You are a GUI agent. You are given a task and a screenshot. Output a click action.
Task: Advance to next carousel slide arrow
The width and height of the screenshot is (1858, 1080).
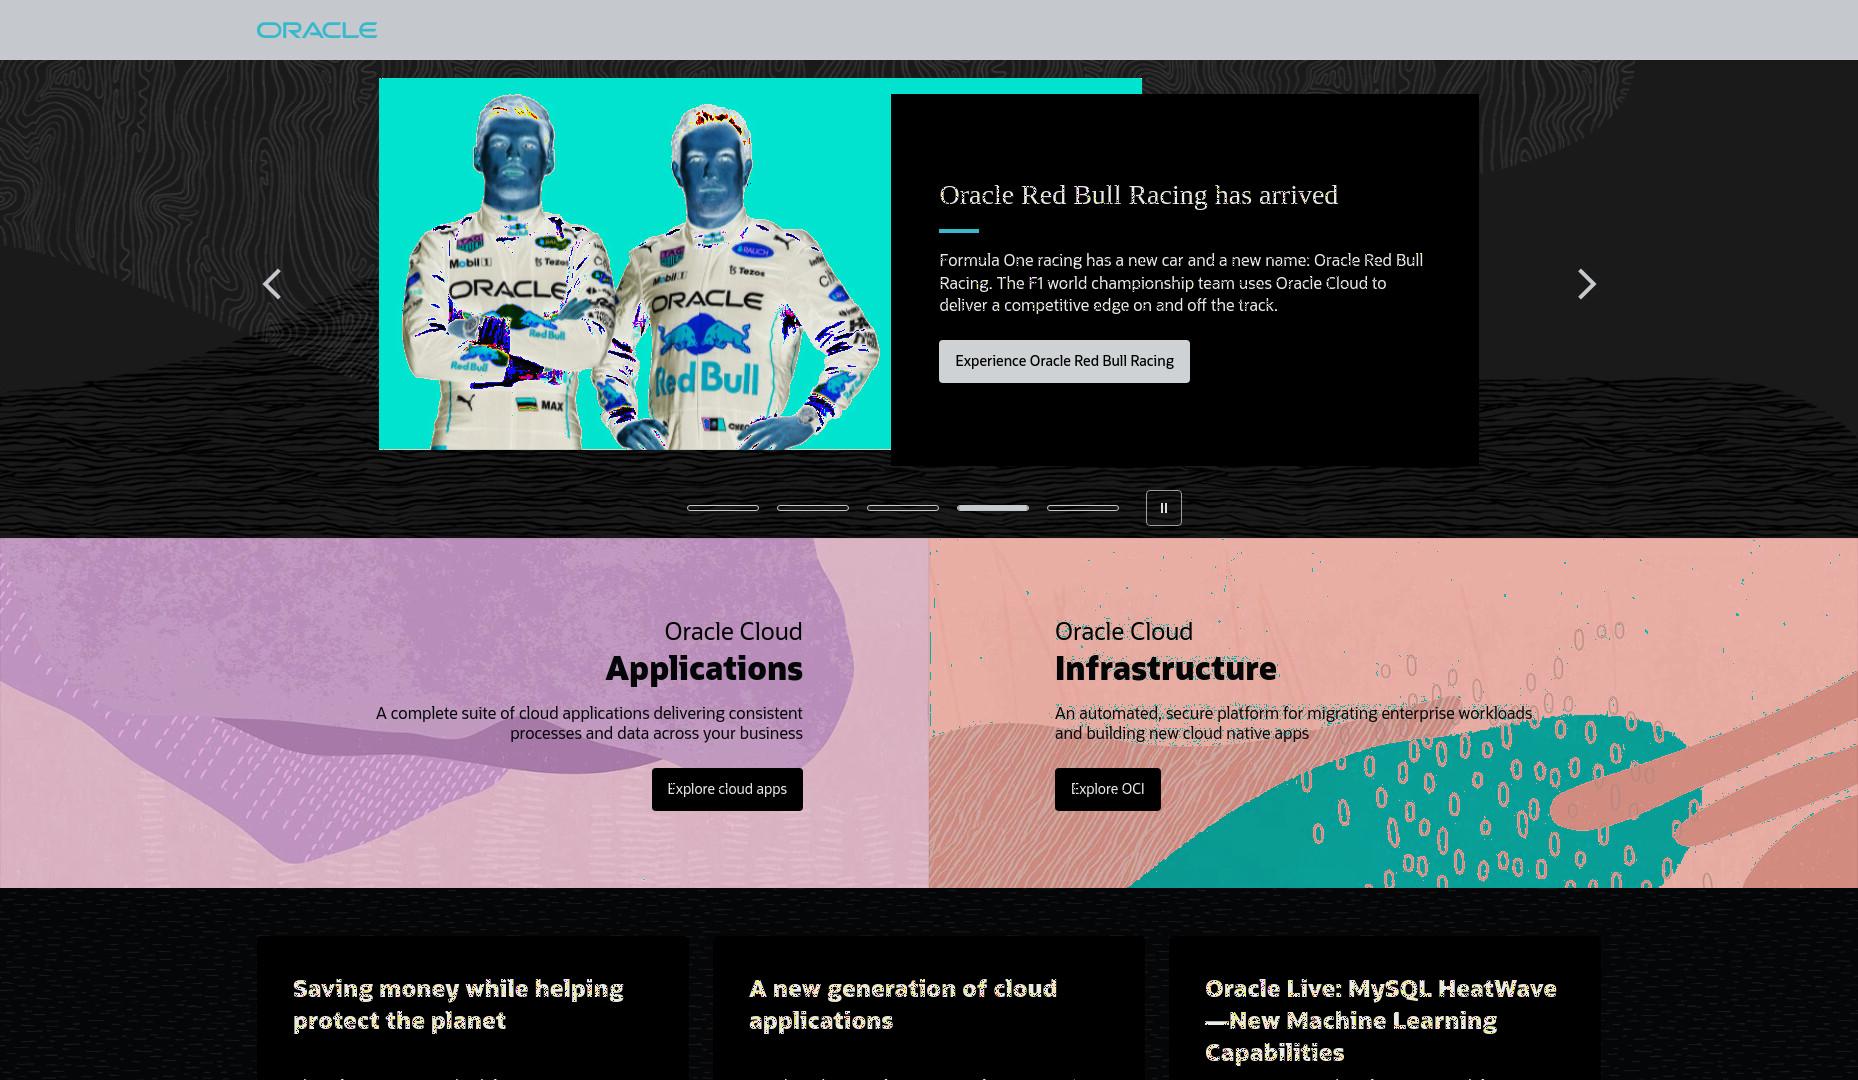(x=1586, y=284)
